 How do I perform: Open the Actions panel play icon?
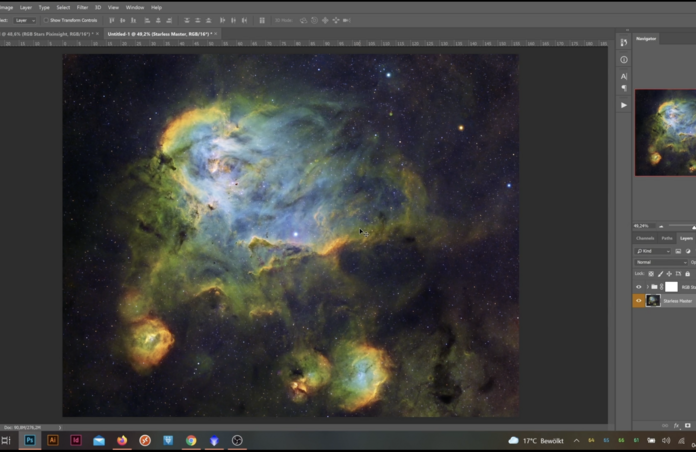[624, 105]
